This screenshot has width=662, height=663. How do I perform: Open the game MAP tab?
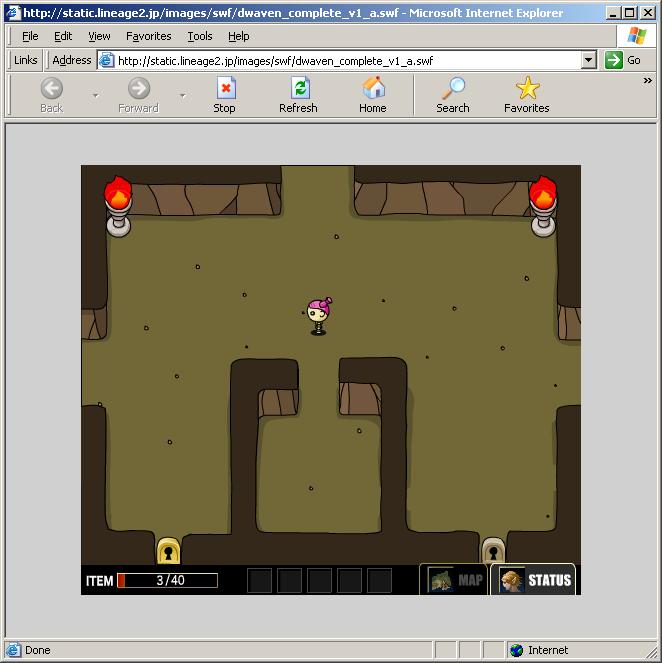click(453, 580)
